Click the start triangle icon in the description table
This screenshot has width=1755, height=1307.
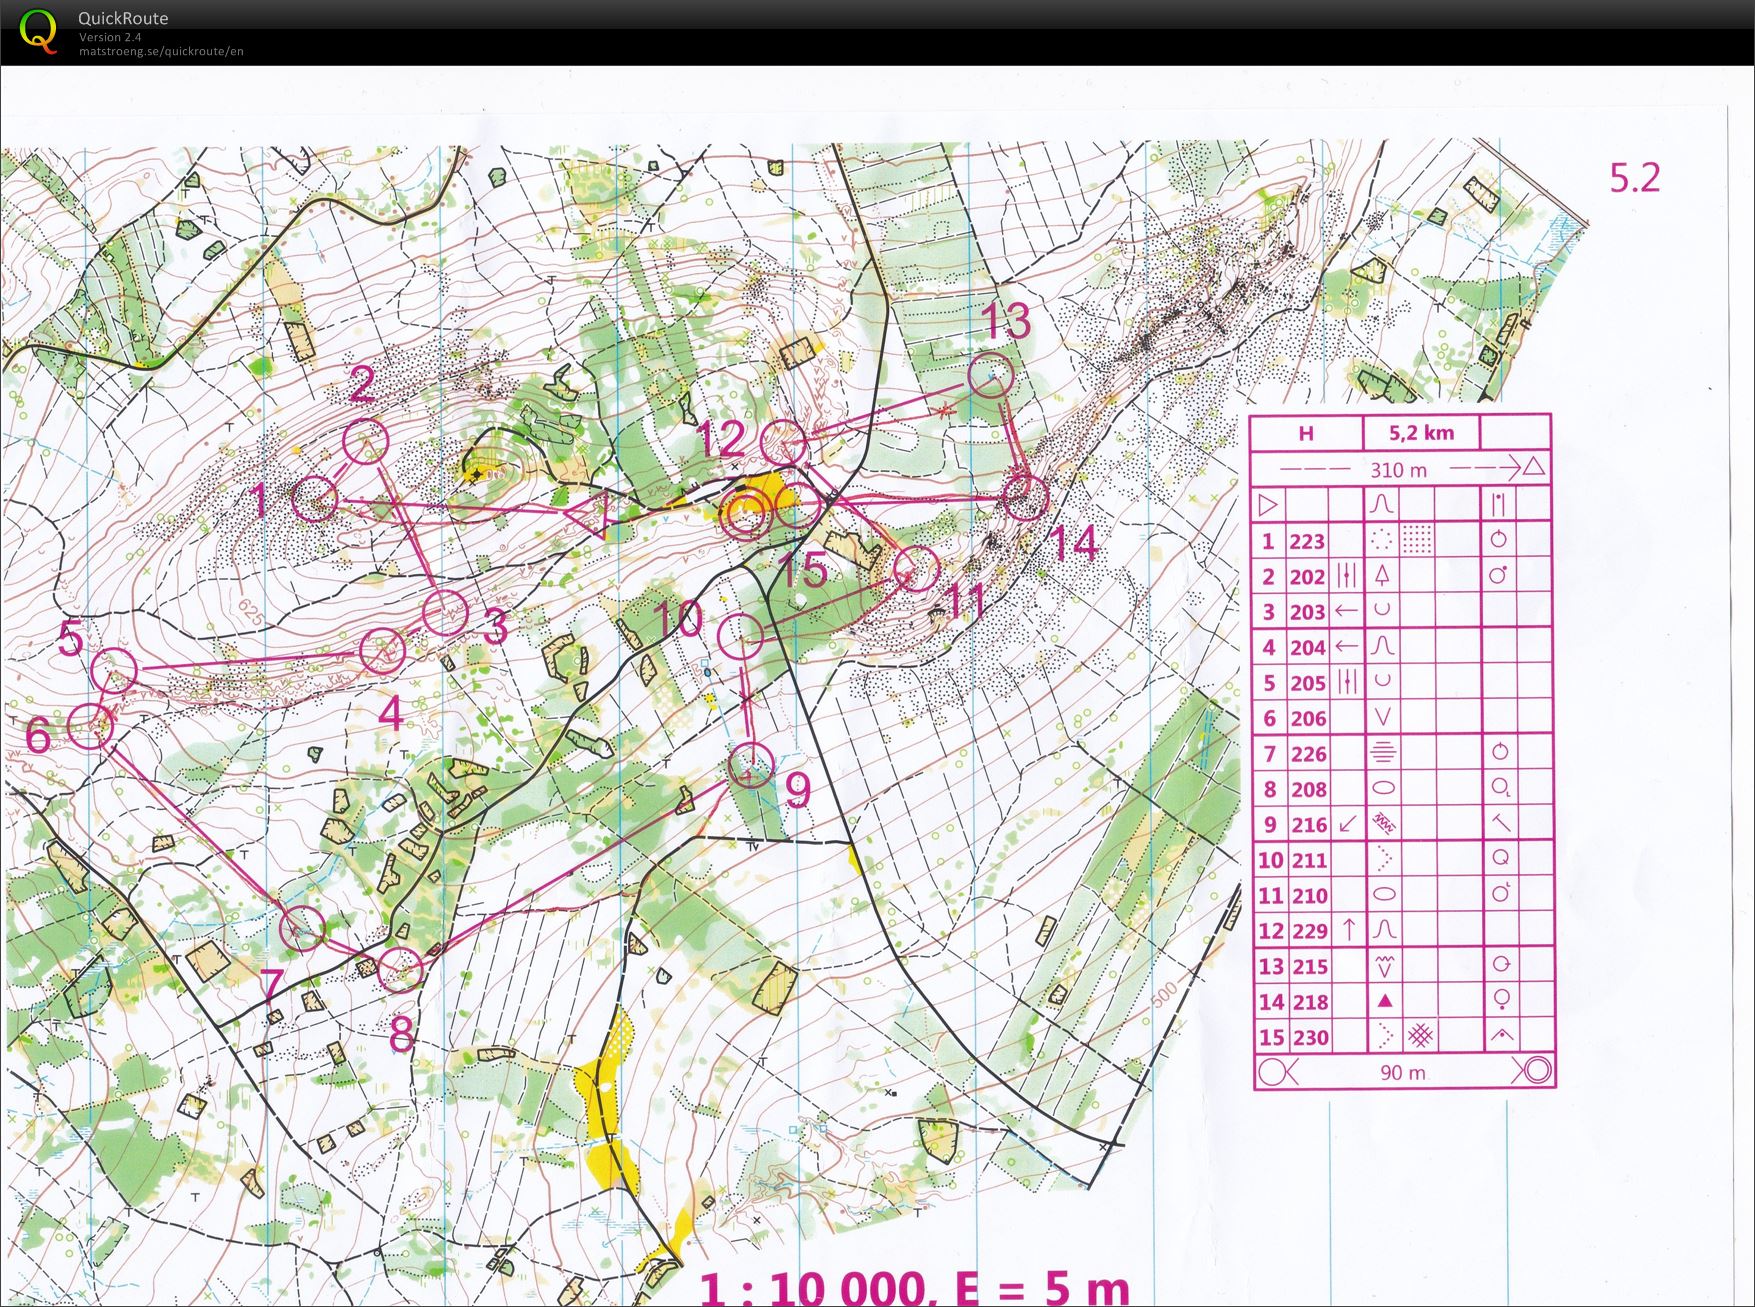coord(1268,504)
